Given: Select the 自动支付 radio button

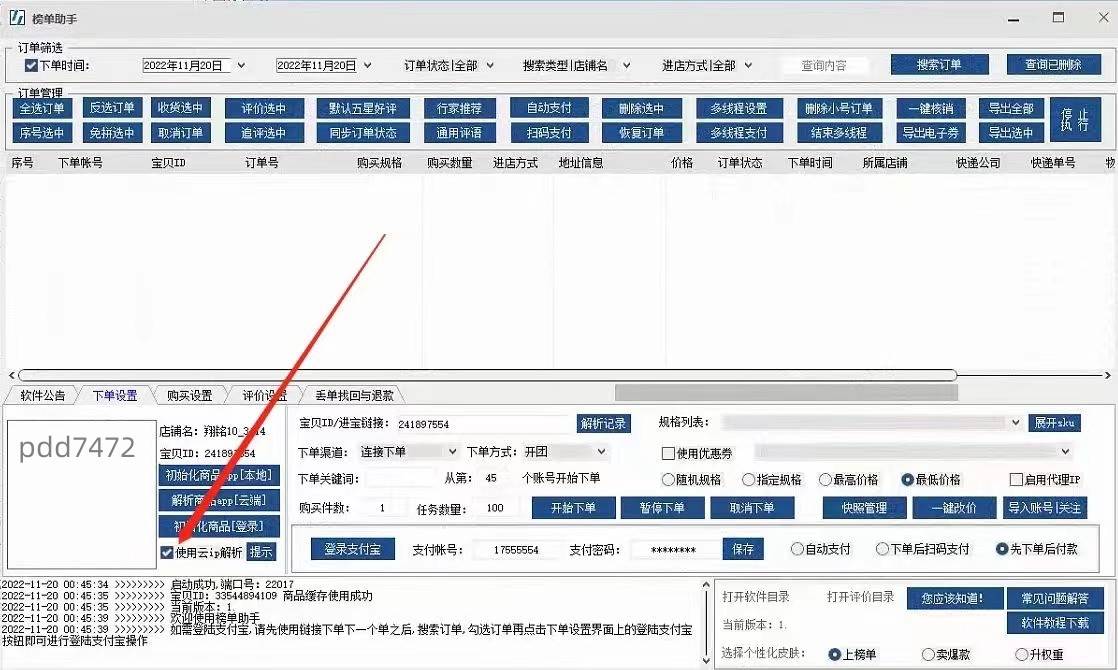Looking at the screenshot, I should tap(797, 549).
